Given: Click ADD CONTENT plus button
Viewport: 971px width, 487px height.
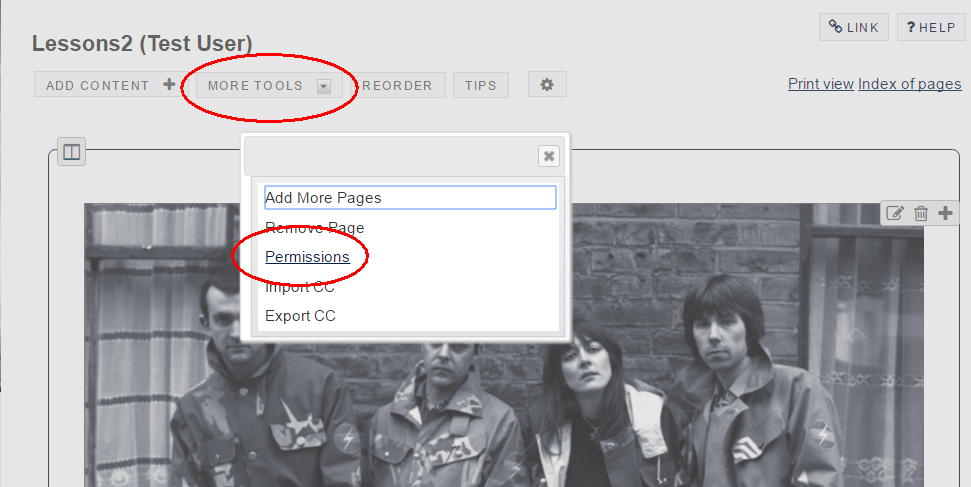Looking at the screenshot, I should click(110, 86).
